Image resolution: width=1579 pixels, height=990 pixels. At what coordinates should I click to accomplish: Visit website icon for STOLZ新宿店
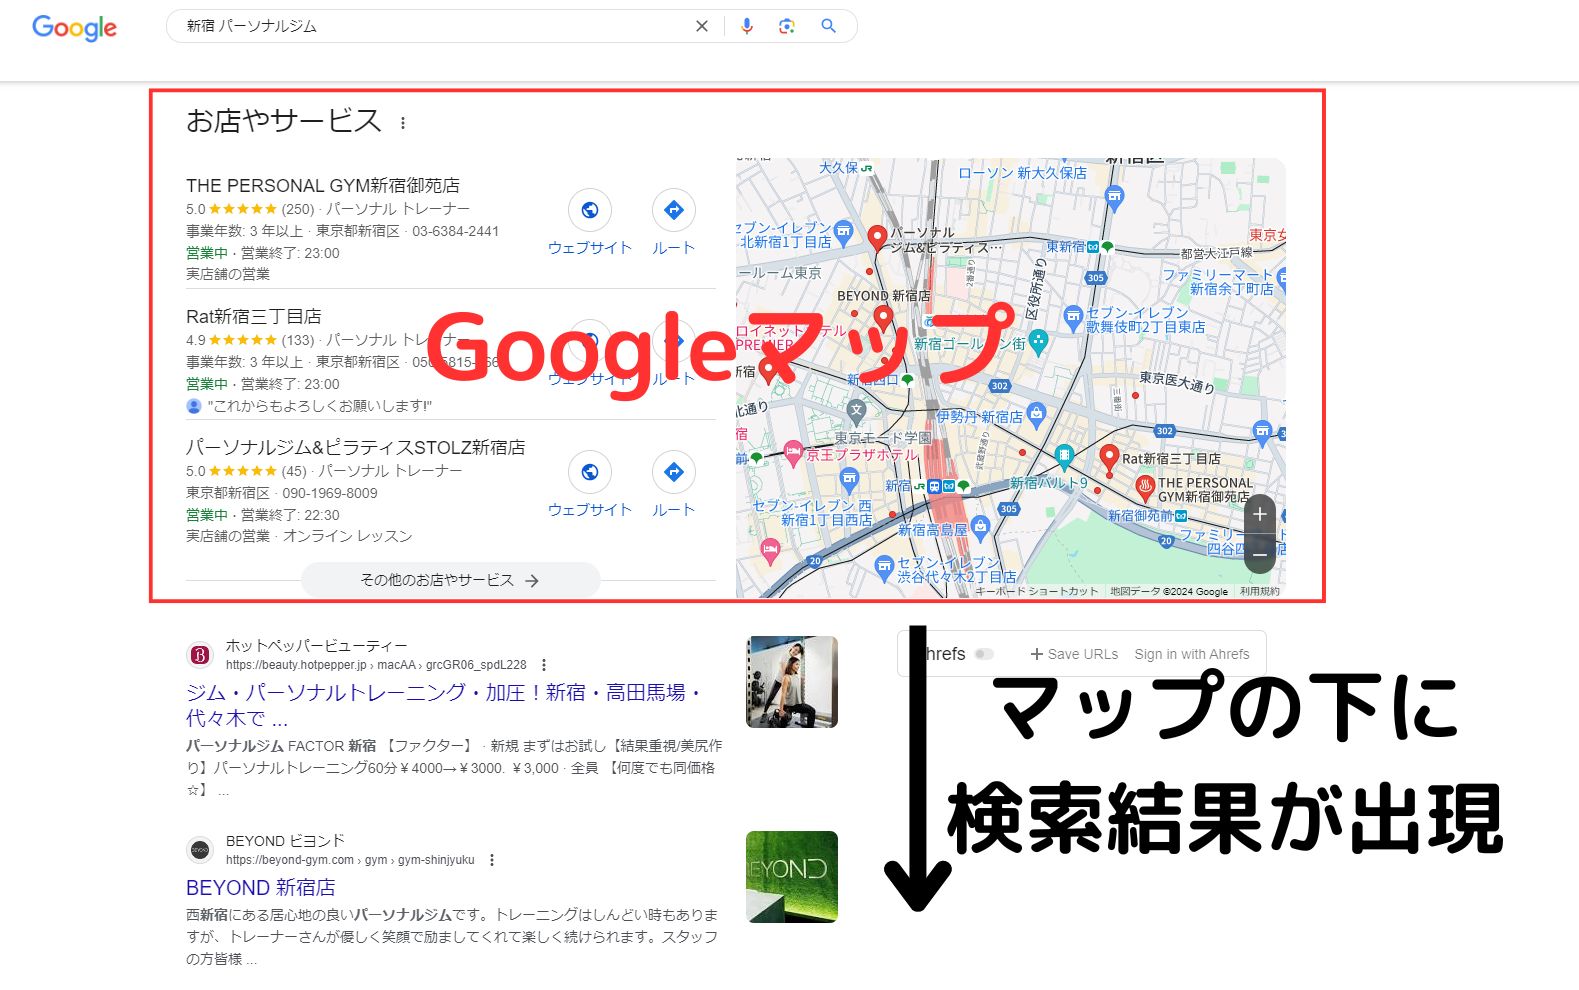click(590, 472)
